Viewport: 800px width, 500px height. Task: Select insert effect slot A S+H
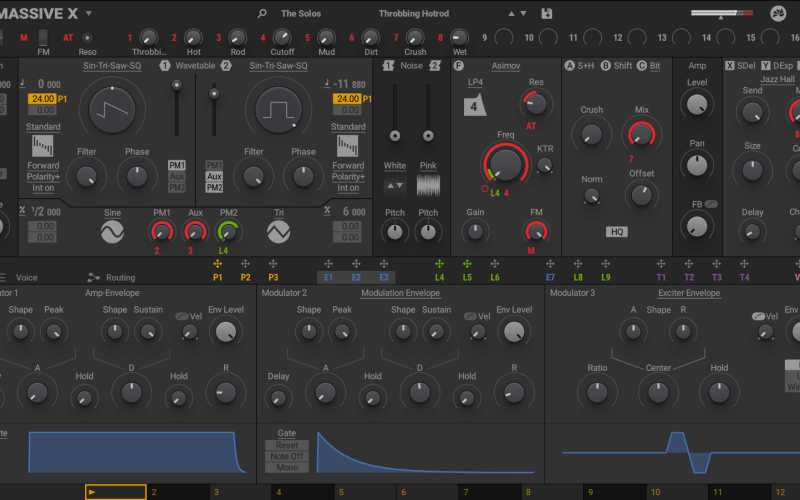point(579,66)
